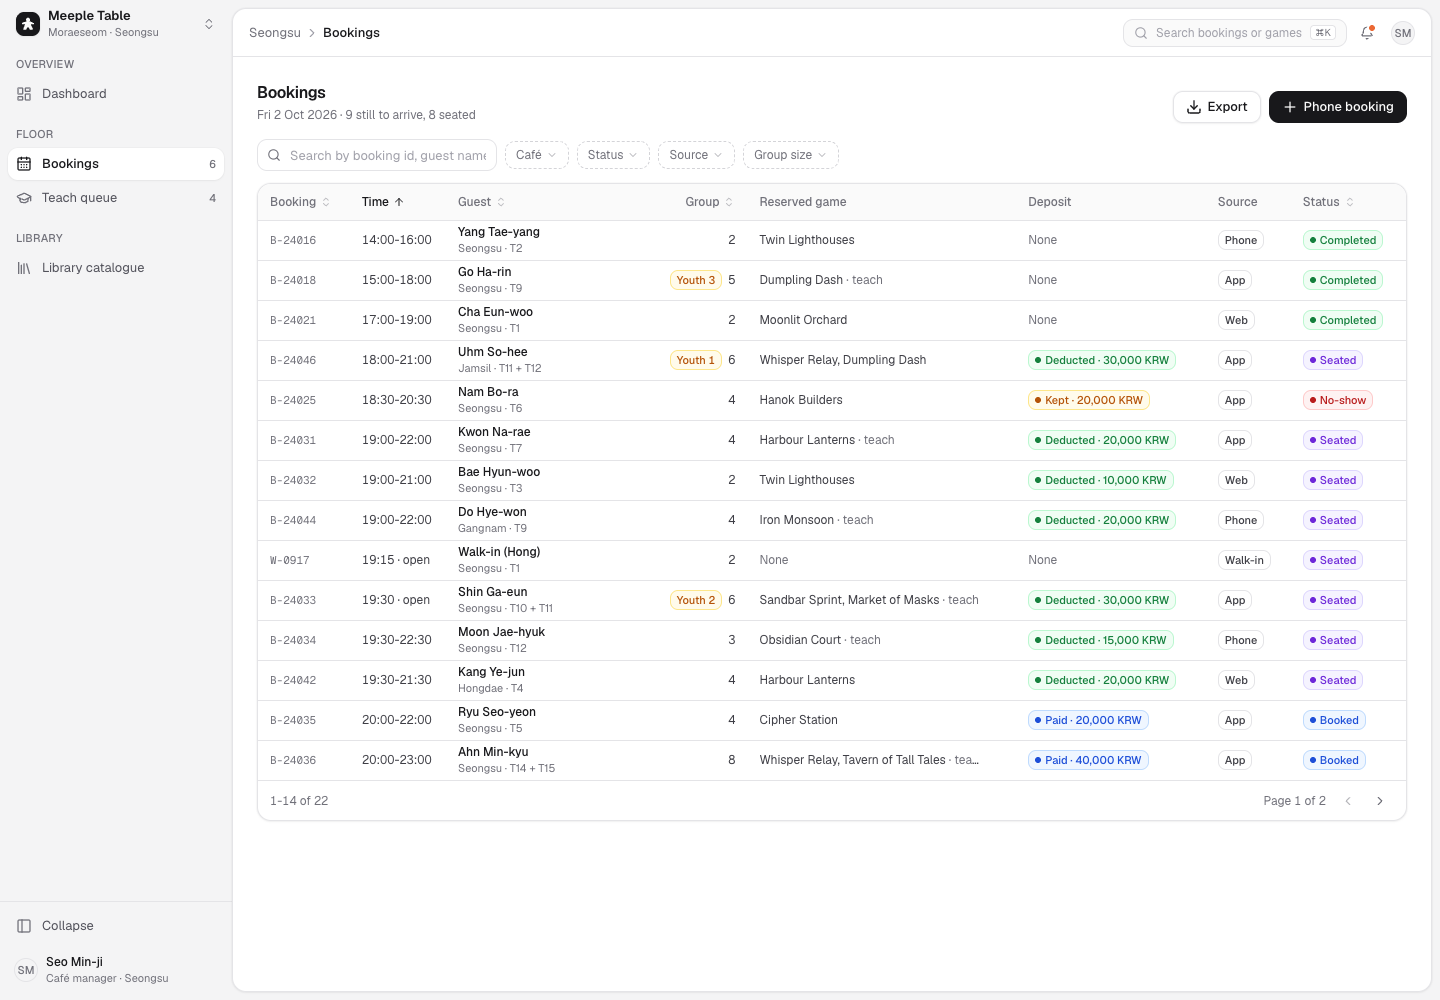Viewport: 1440px width, 1000px height.
Task: Click the Bookings calendar icon
Action: pos(24,164)
